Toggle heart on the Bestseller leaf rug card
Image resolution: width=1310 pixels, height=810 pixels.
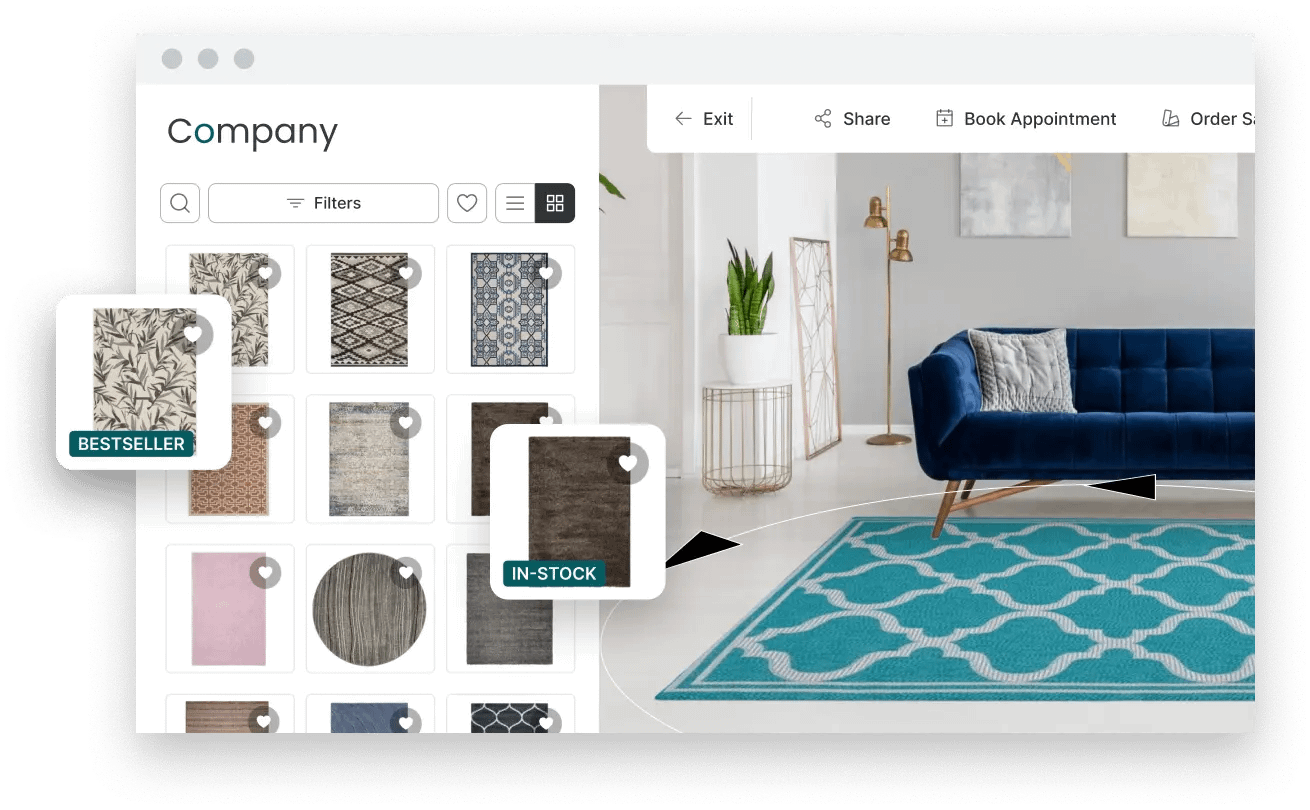point(193,334)
